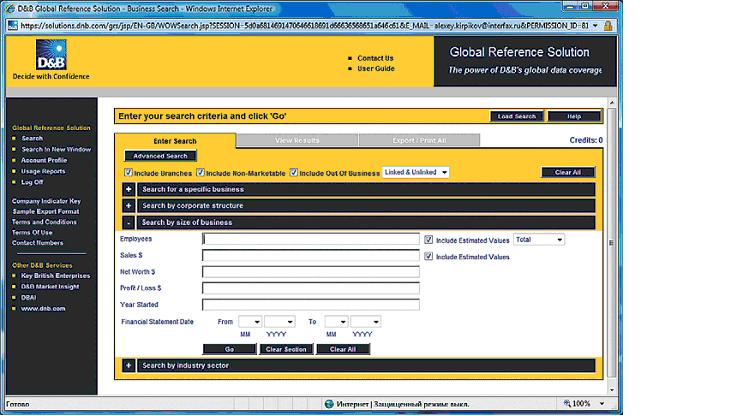Open D&B Market Insight link
The image size is (736, 416).
(x=50, y=286)
